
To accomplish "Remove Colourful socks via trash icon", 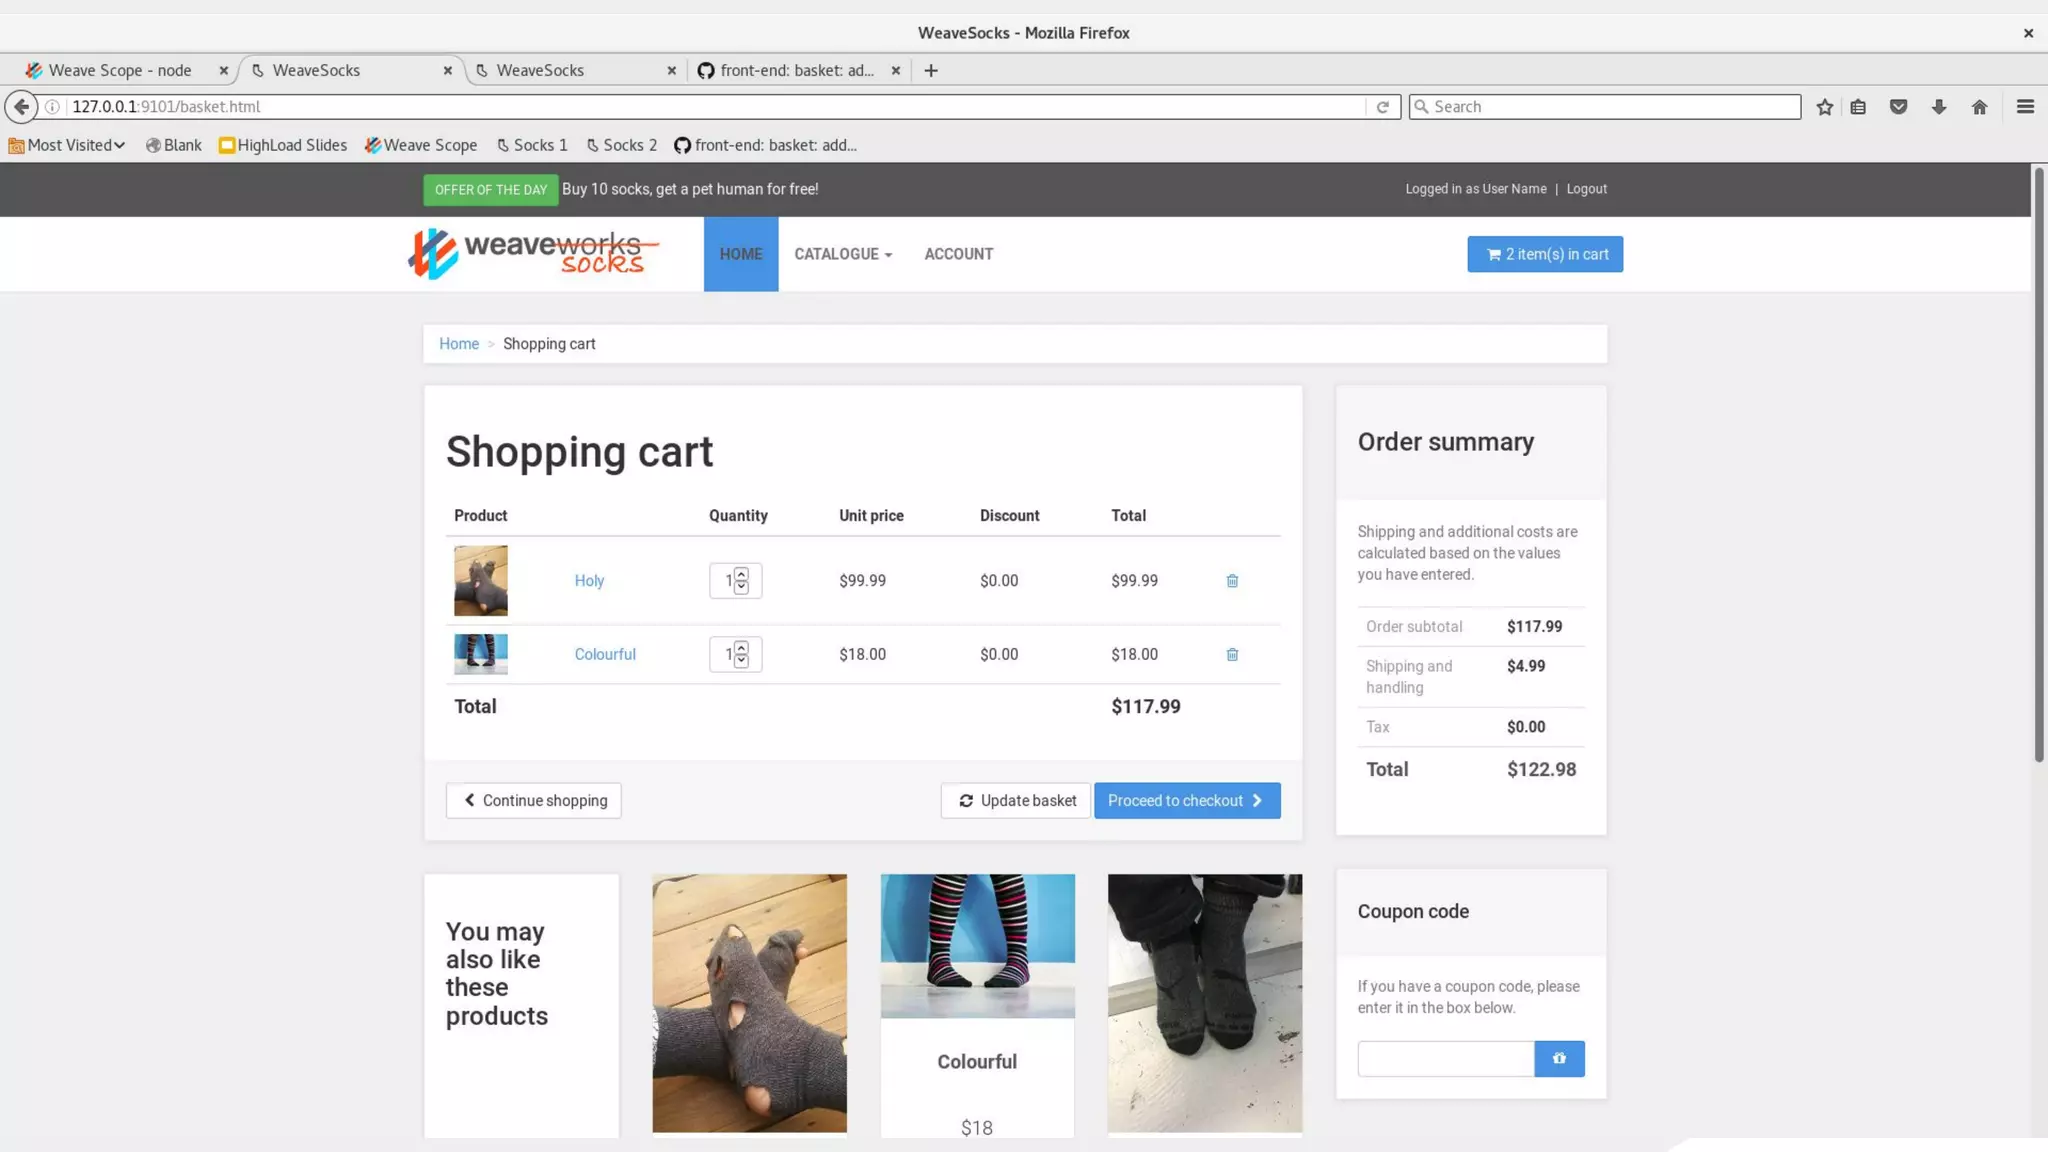I will click(x=1232, y=655).
